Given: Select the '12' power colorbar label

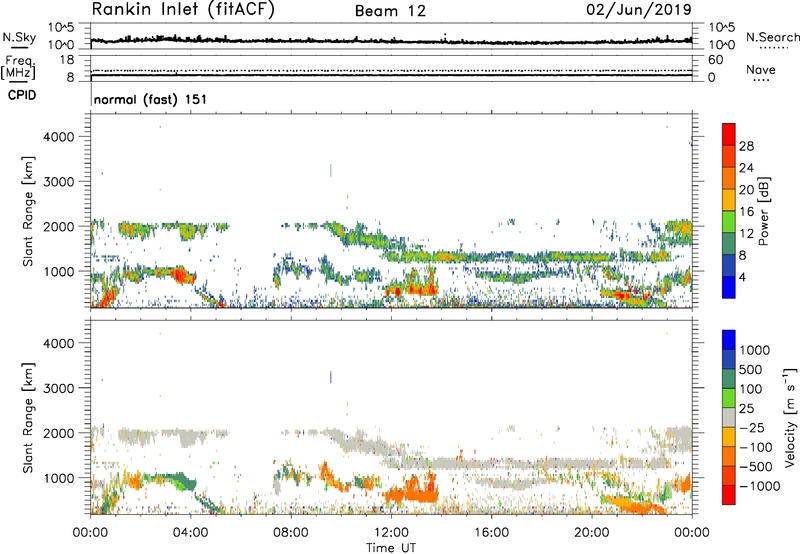Looking at the screenshot, I should point(746,234).
